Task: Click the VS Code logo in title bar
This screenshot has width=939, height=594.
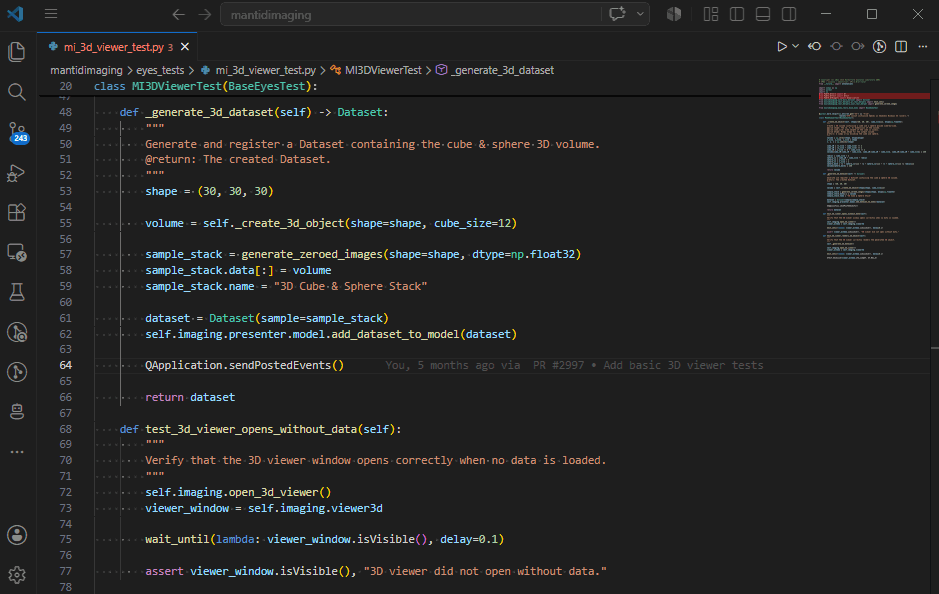Action: tap(16, 14)
